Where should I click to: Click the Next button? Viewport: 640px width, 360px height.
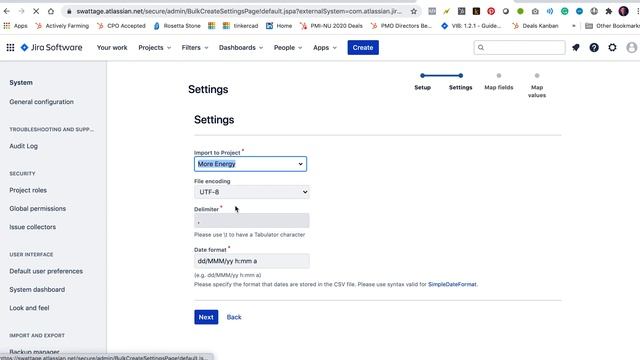coord(206,317)
